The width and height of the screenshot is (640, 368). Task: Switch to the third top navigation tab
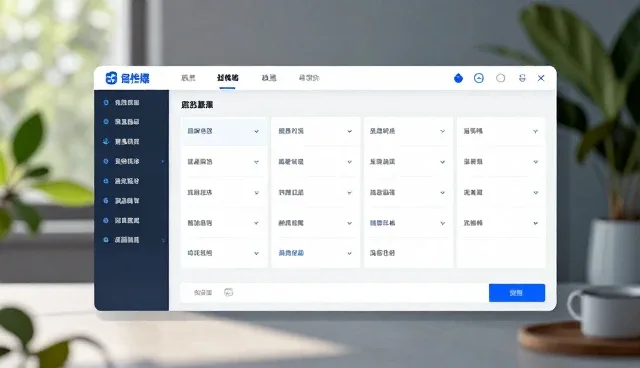pos(269,78)
